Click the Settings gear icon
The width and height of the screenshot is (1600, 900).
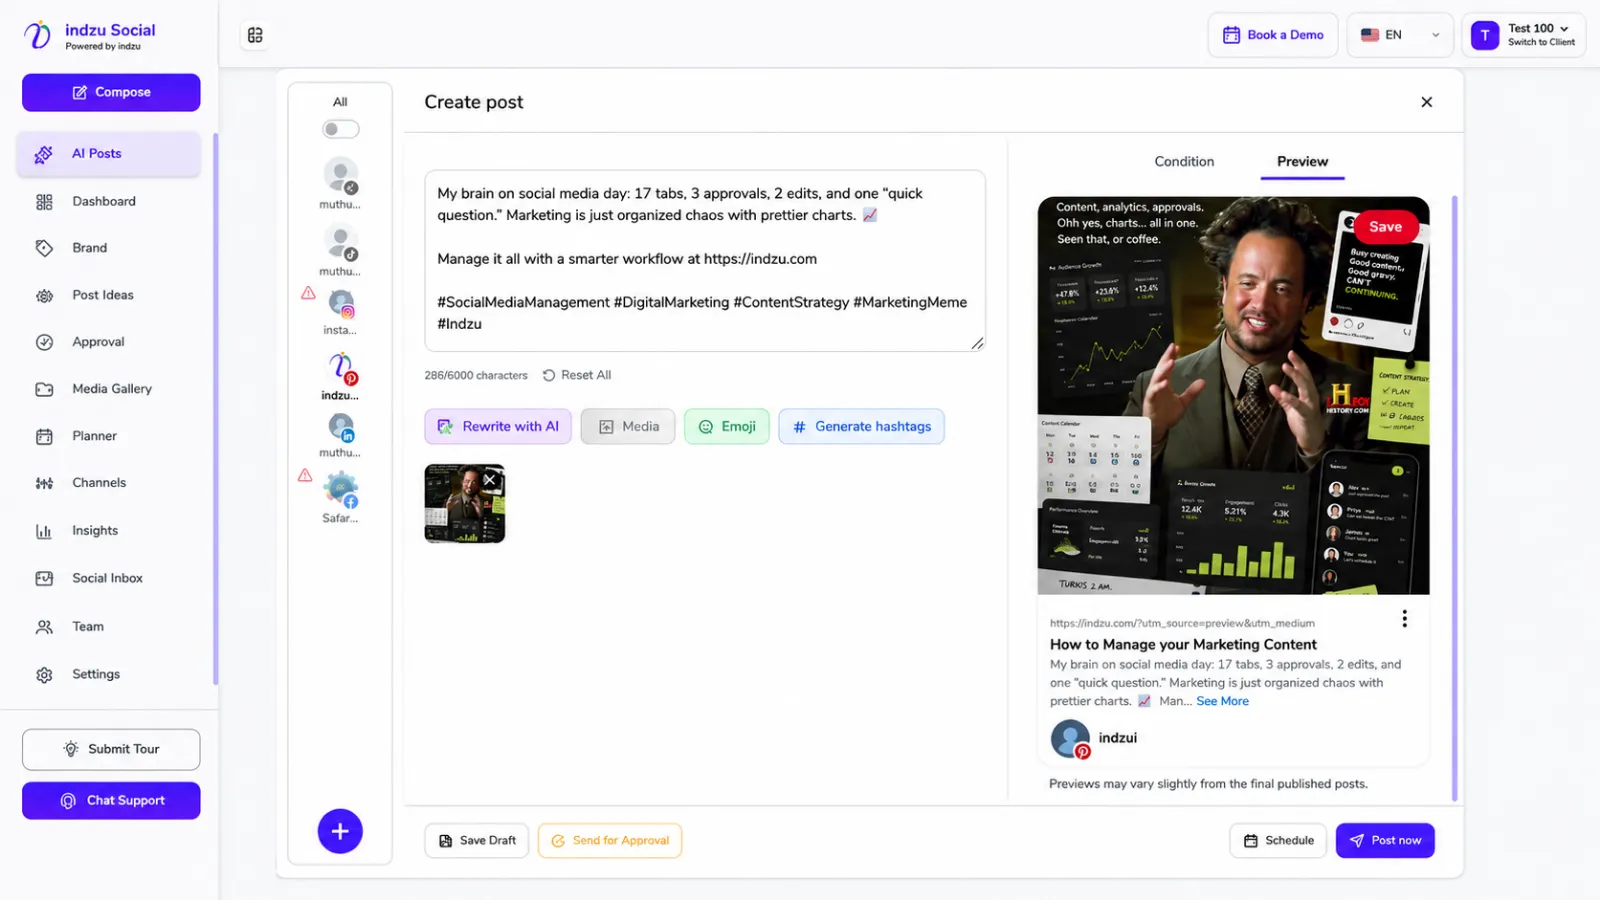tap(44, 675)
